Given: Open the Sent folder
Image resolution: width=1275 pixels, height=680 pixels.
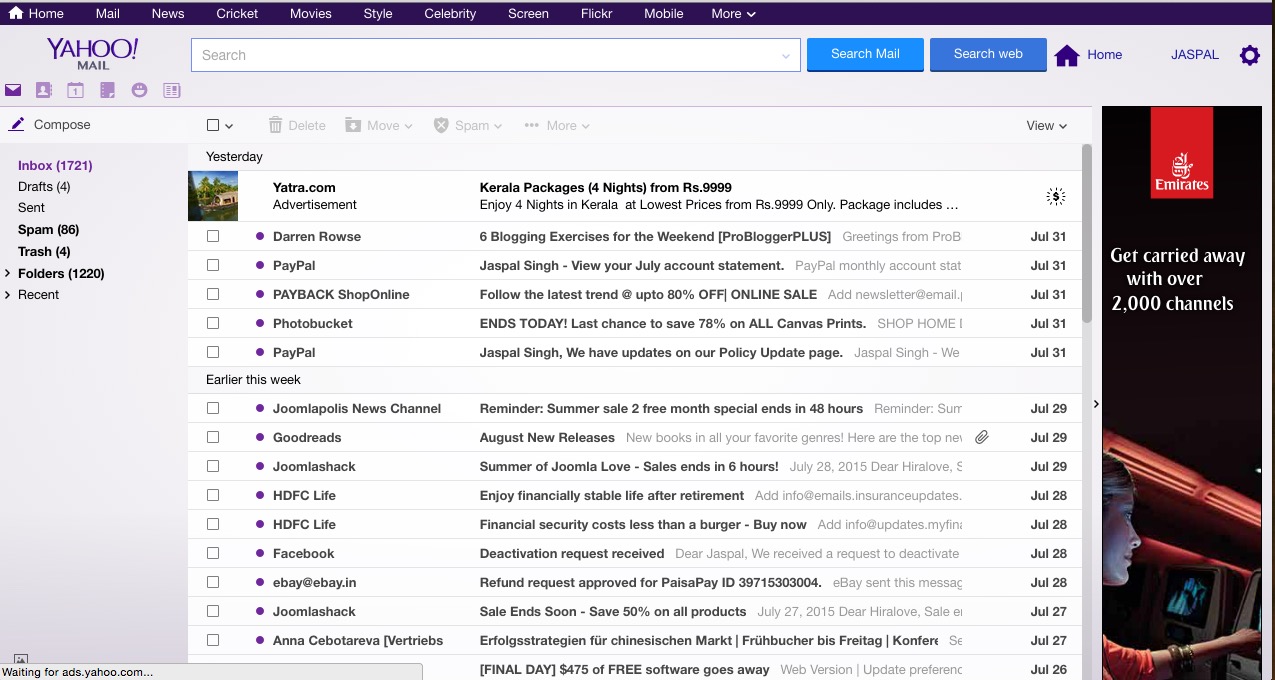Looking at the screenshot, I should 31,208.
